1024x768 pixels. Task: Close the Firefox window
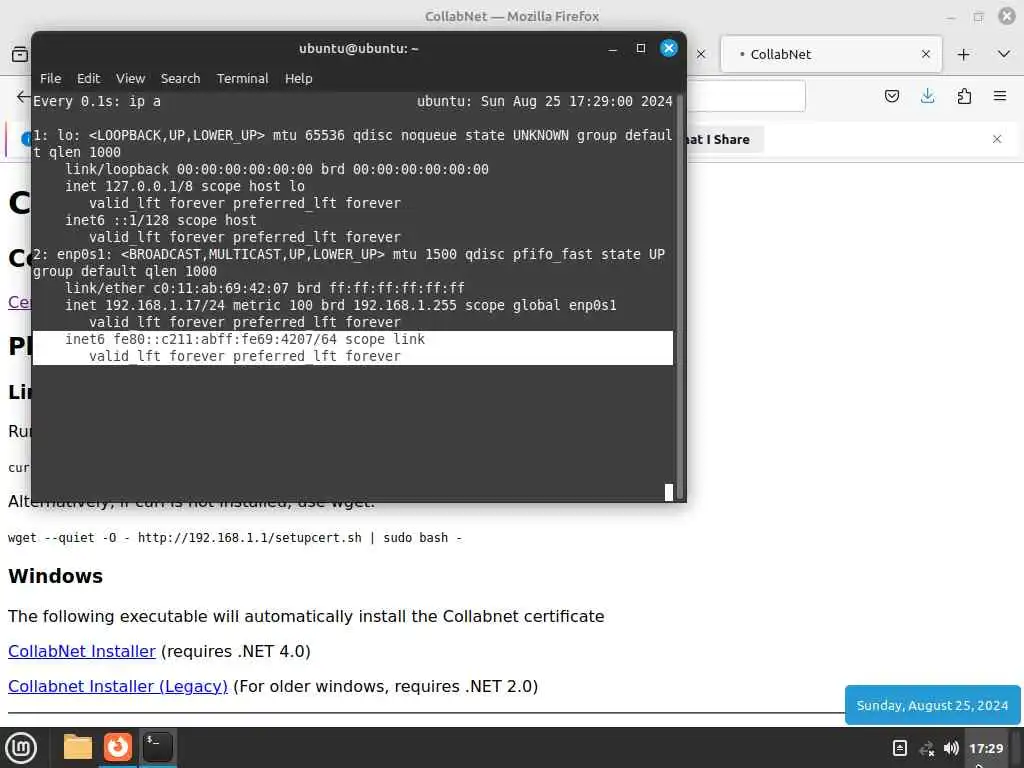1007,16
